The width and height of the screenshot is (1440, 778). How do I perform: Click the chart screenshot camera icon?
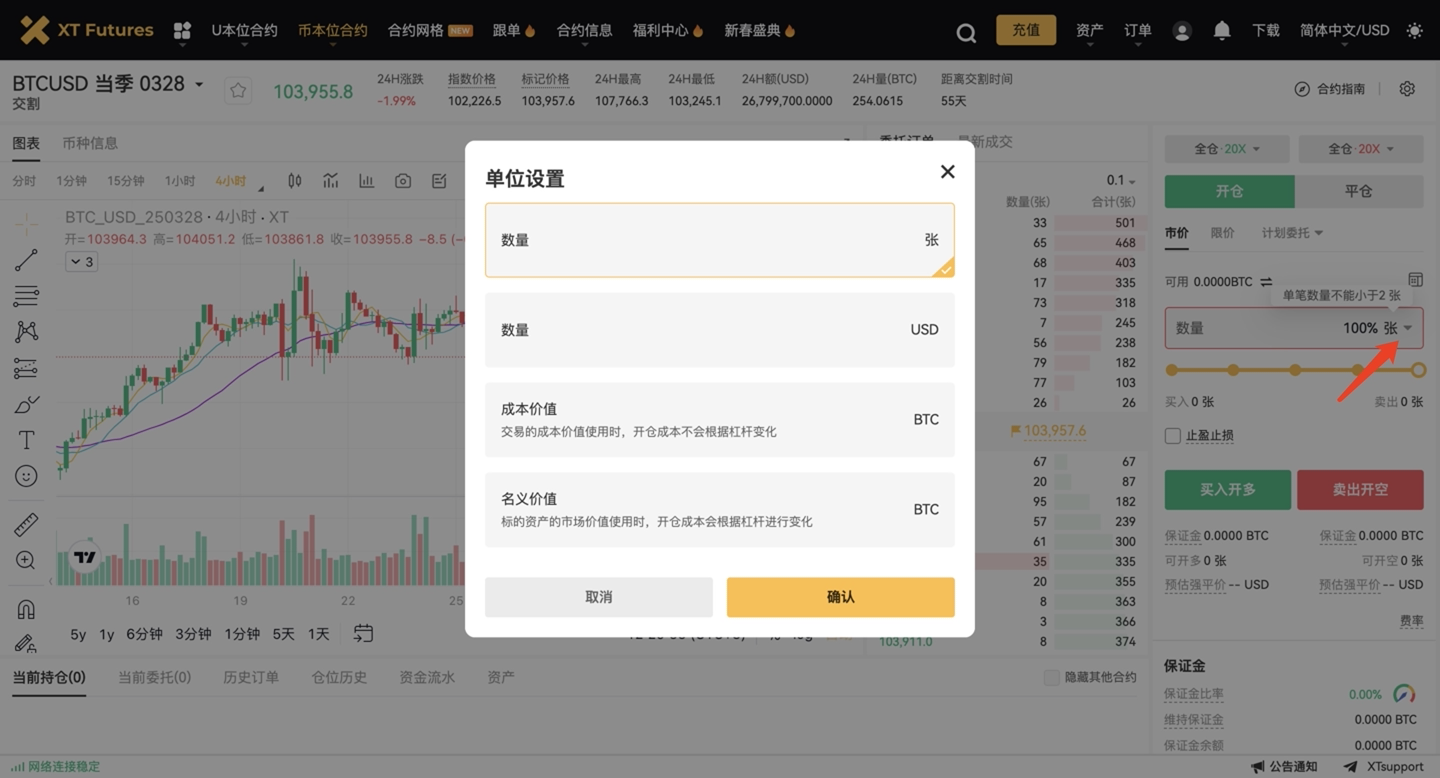point(403,181)
